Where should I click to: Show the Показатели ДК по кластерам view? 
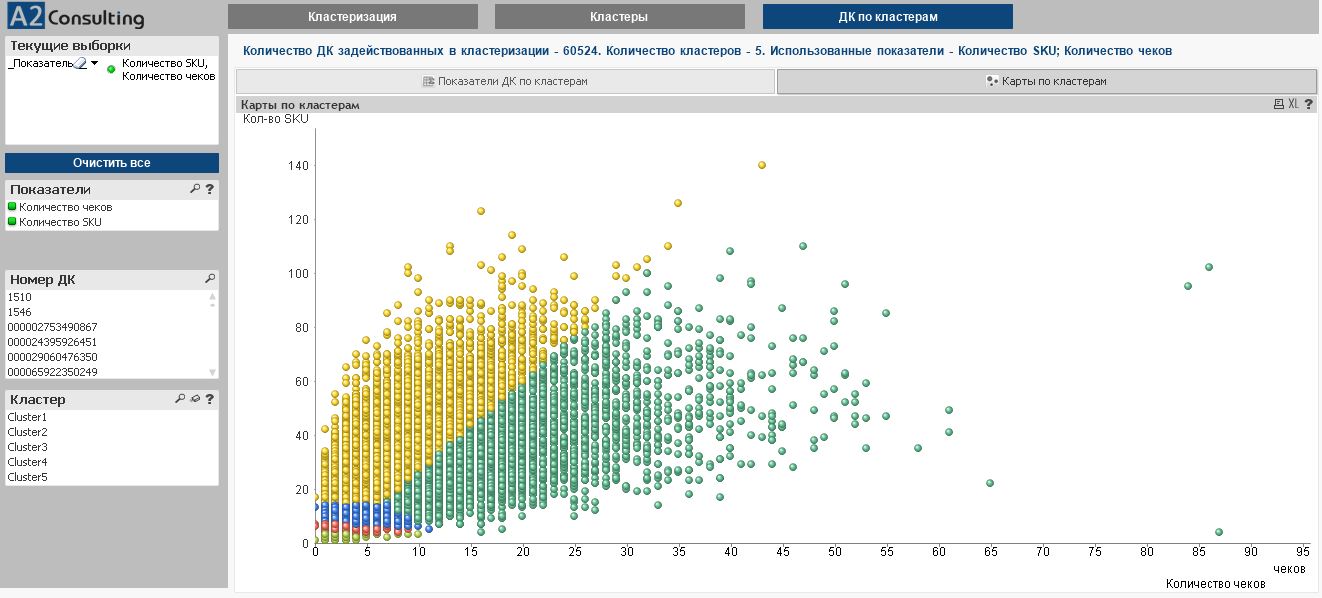pos(505,82)
